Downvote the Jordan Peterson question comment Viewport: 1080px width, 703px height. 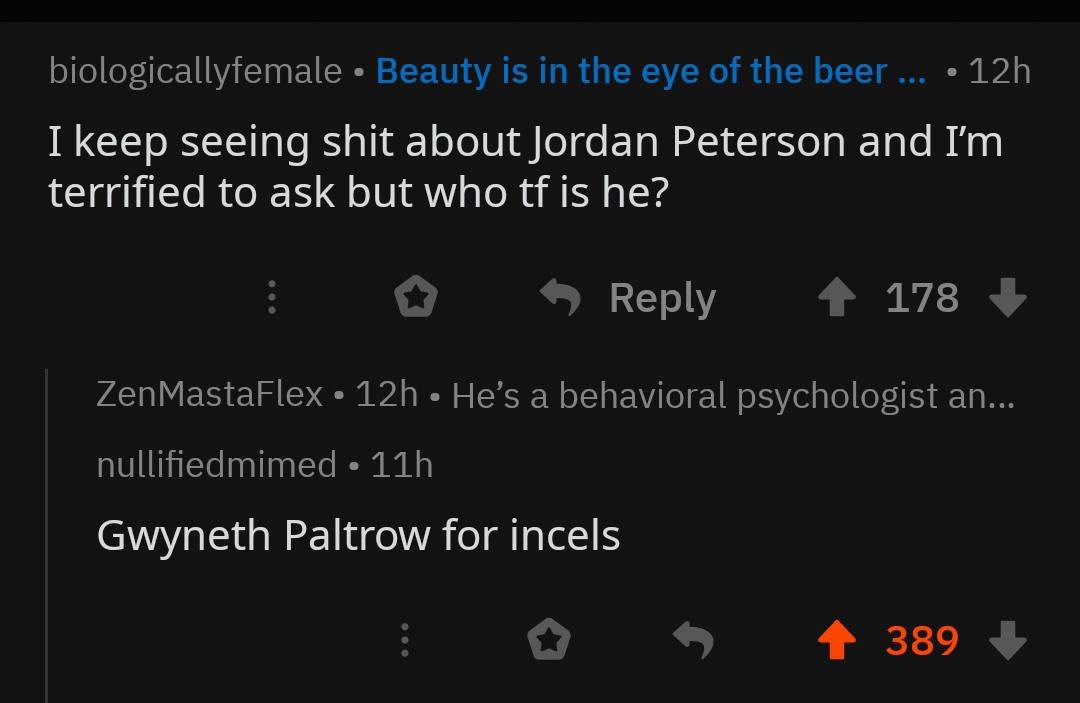point(1010,296)
